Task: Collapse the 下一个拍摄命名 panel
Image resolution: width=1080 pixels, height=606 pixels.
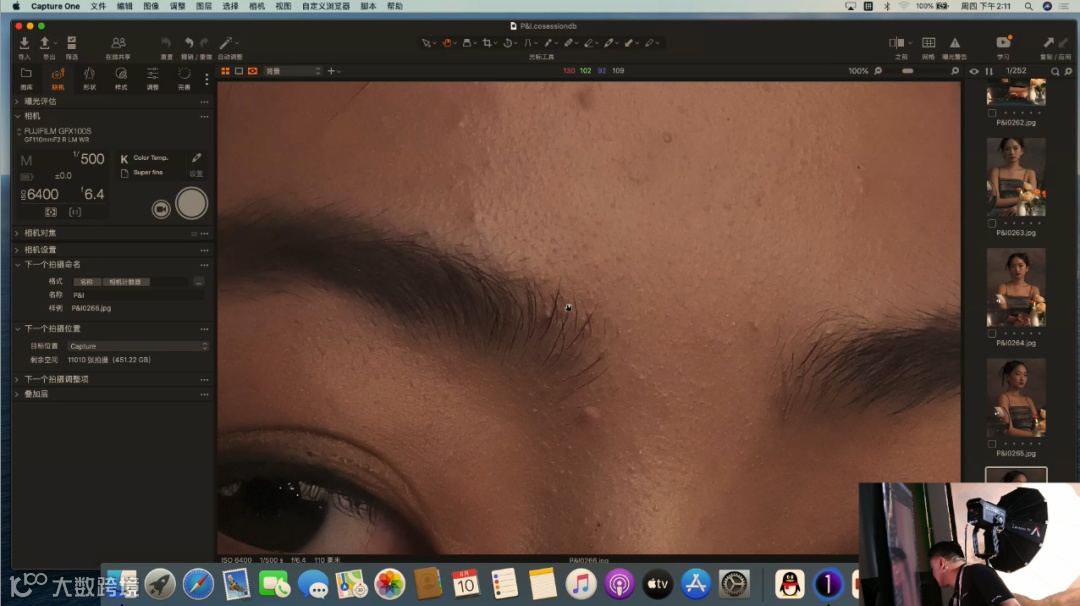Action: click(17, 264)
